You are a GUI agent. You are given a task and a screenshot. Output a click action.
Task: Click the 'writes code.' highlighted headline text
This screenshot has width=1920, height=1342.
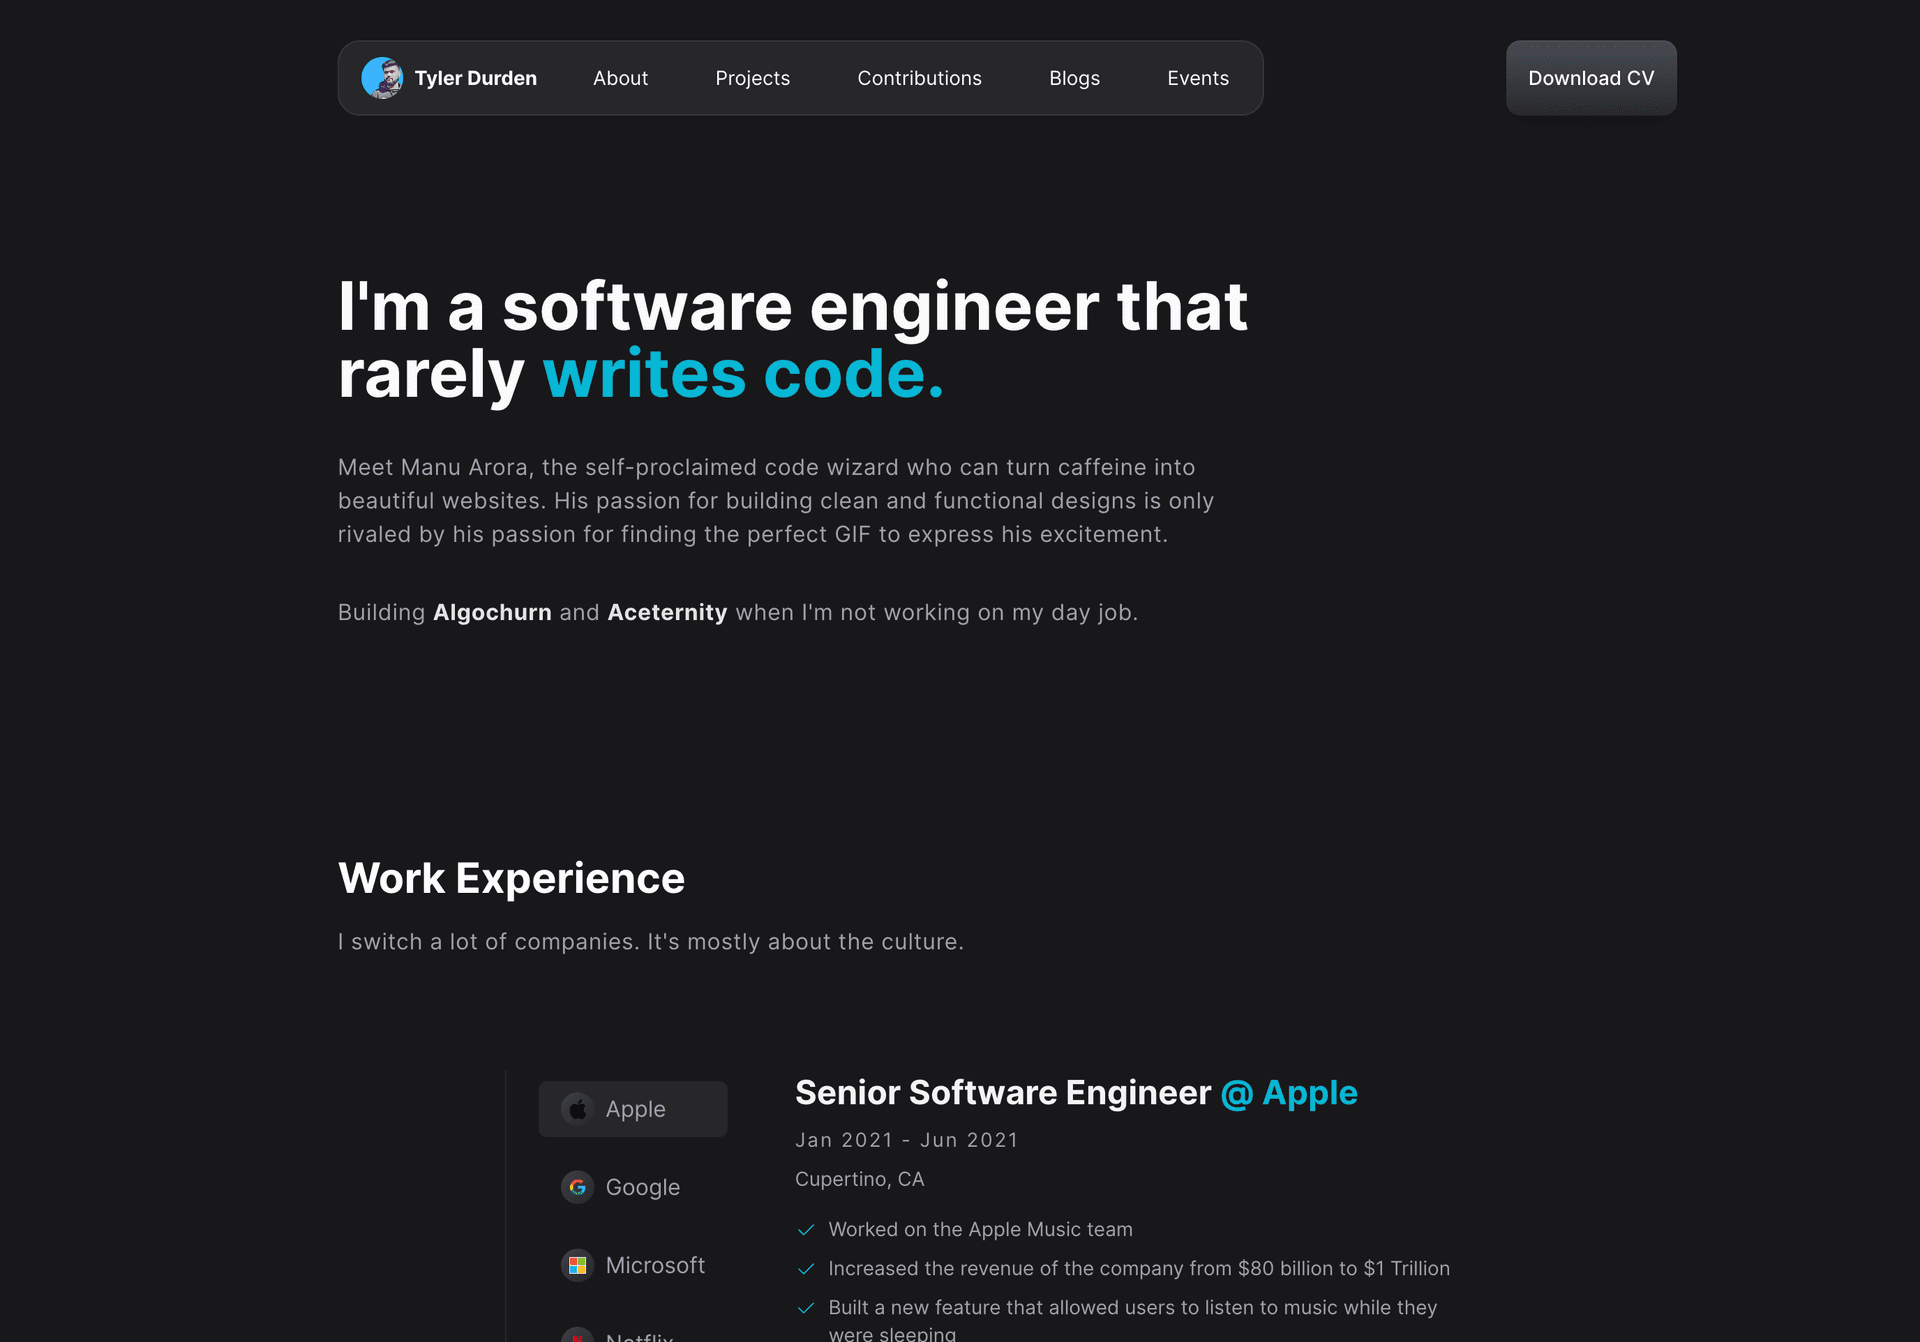pos(743,374)
